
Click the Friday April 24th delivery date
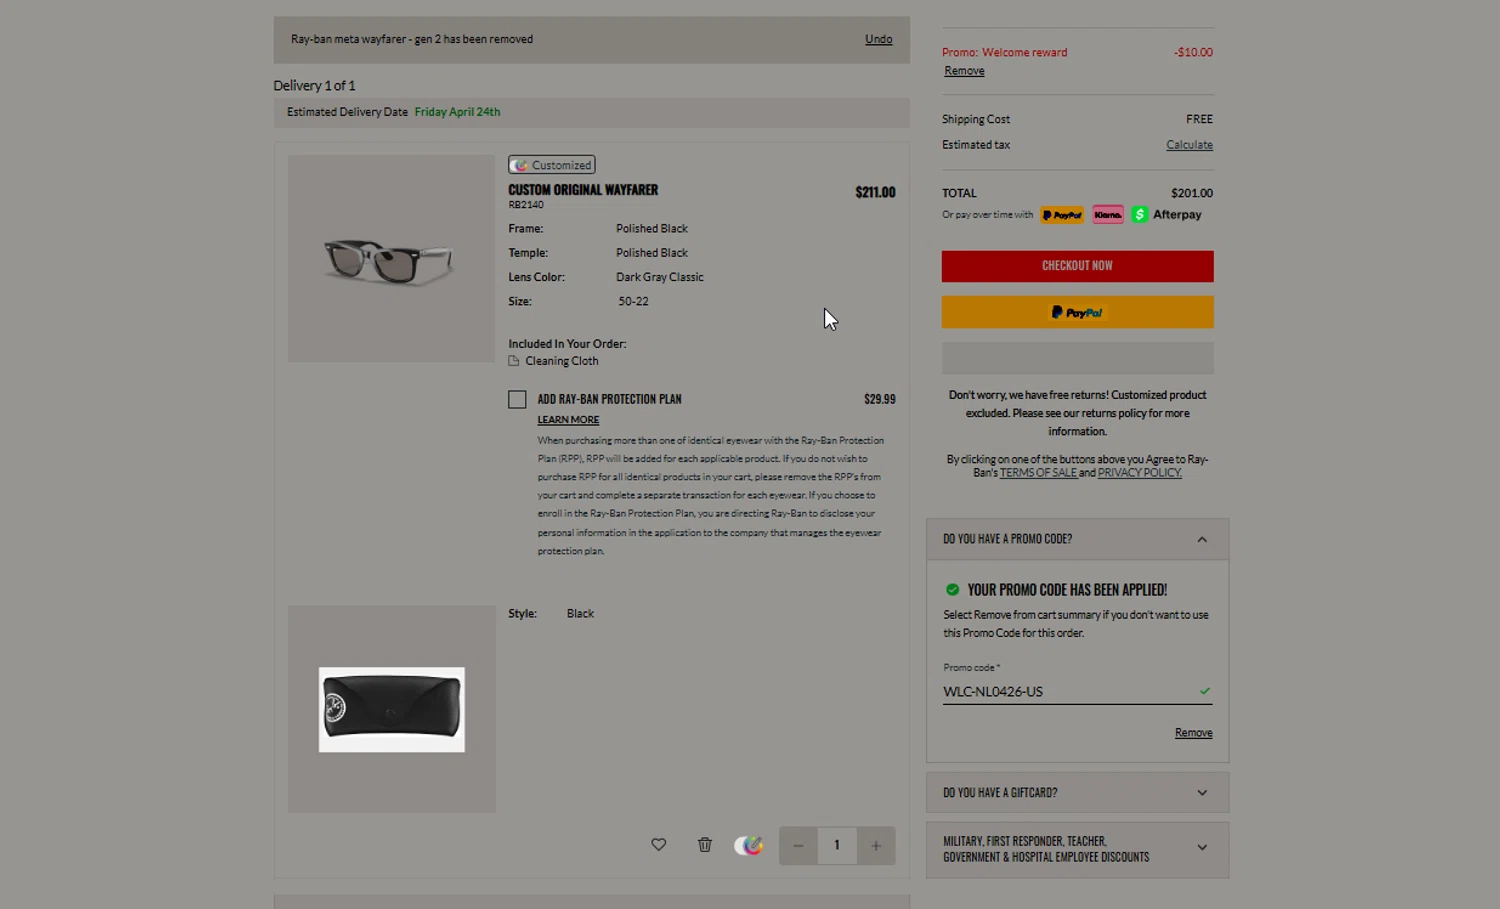[457, 112]
